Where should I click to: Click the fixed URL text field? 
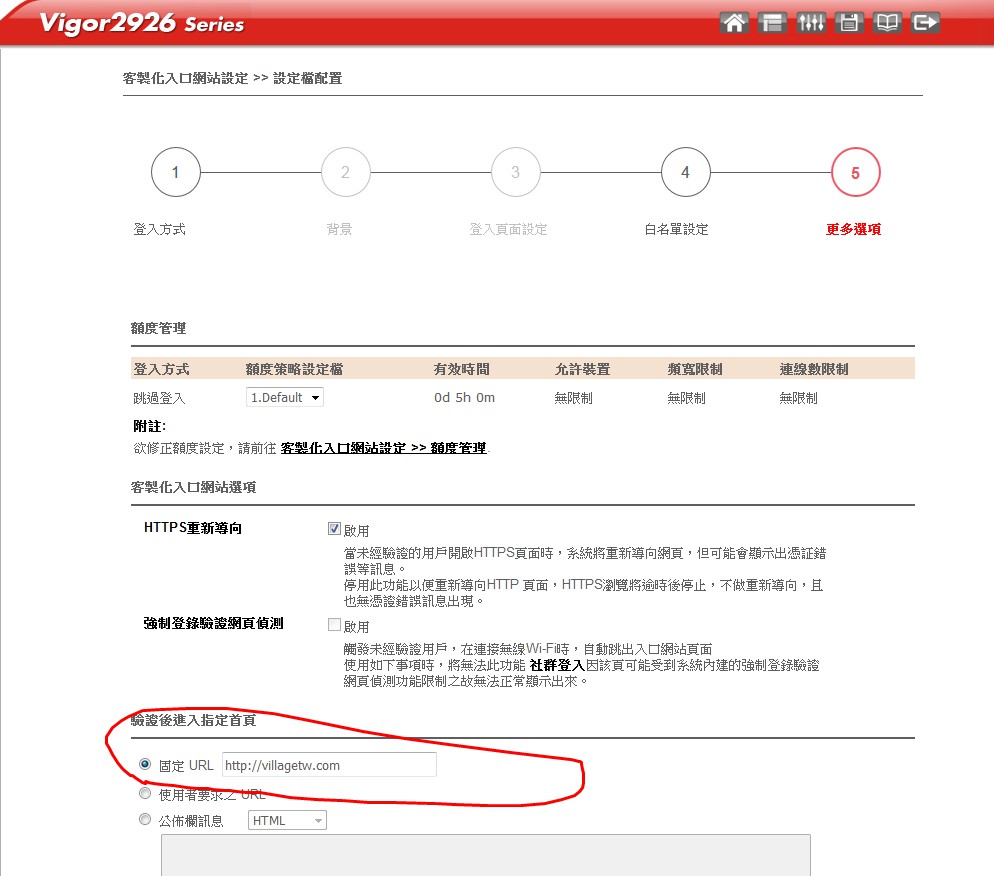click(329, 766)
